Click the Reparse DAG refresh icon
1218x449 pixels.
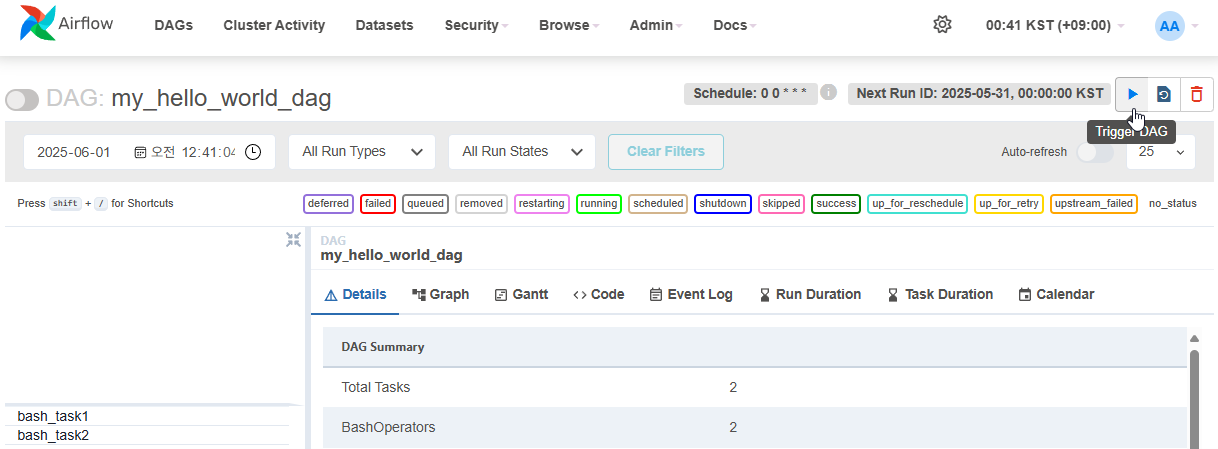click(x=1164, y=94)
